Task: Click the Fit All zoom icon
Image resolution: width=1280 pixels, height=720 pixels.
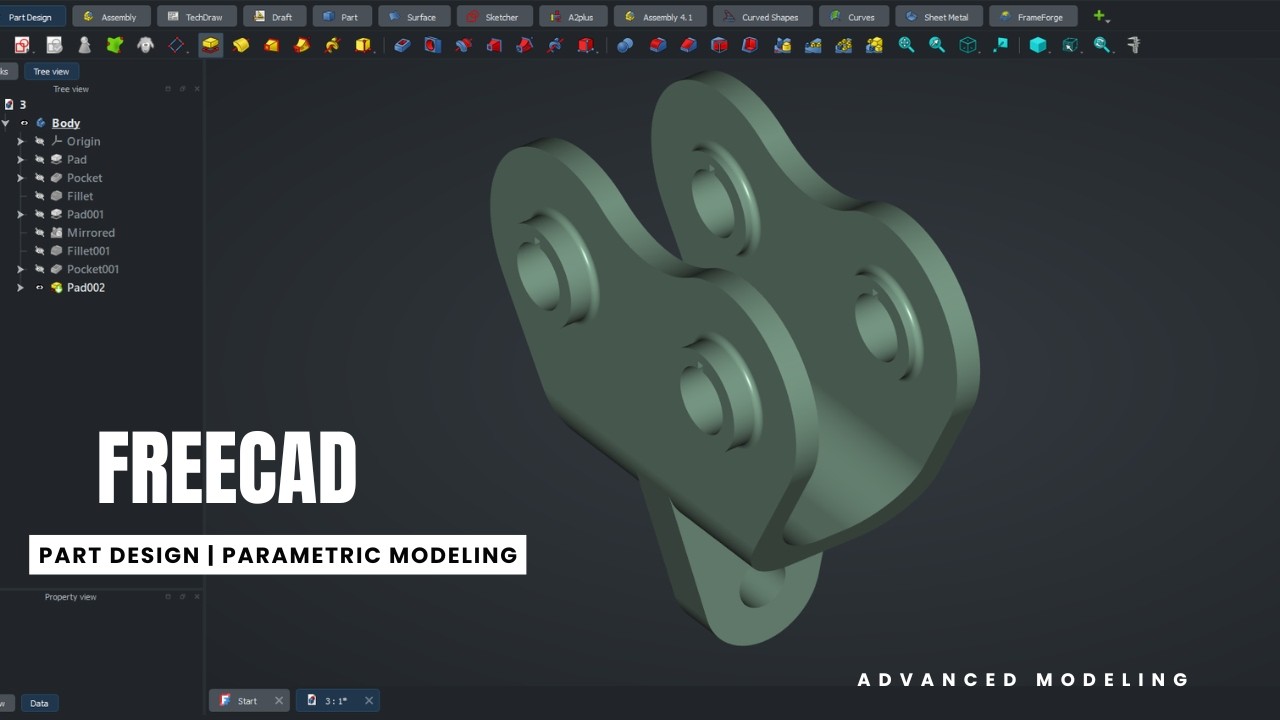Action: 906,45
